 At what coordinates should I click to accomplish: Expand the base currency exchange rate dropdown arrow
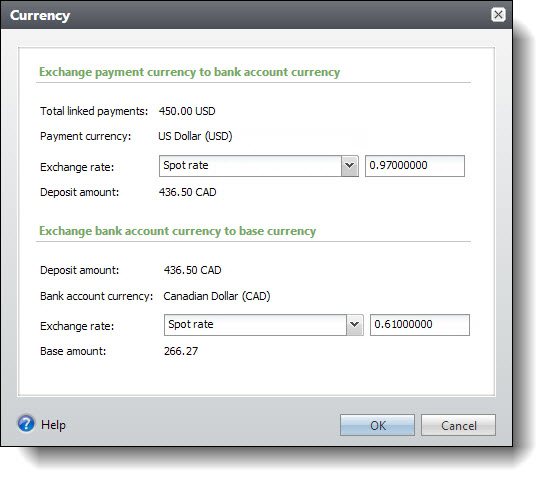click(355, 325)
